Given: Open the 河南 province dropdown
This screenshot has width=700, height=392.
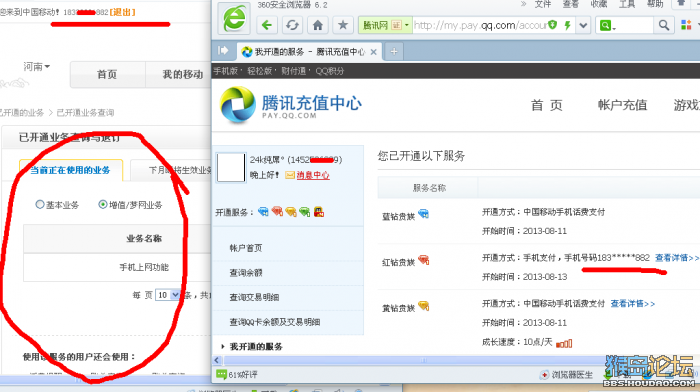Looking at the screenshot, I should pyautogui.click(x=37, y=67).
